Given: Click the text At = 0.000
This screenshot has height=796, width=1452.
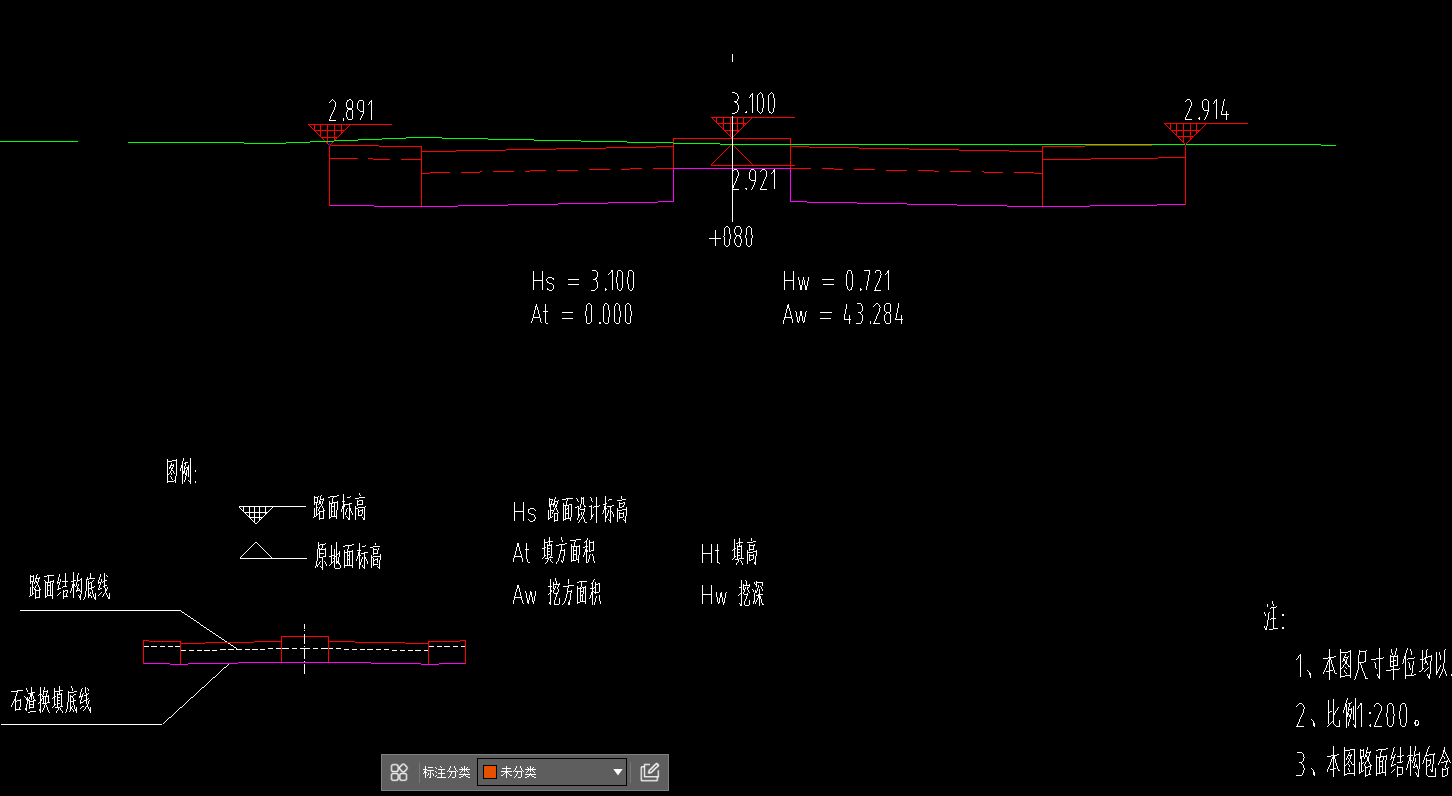Looking at the screenshot, I should click(582, 315).
